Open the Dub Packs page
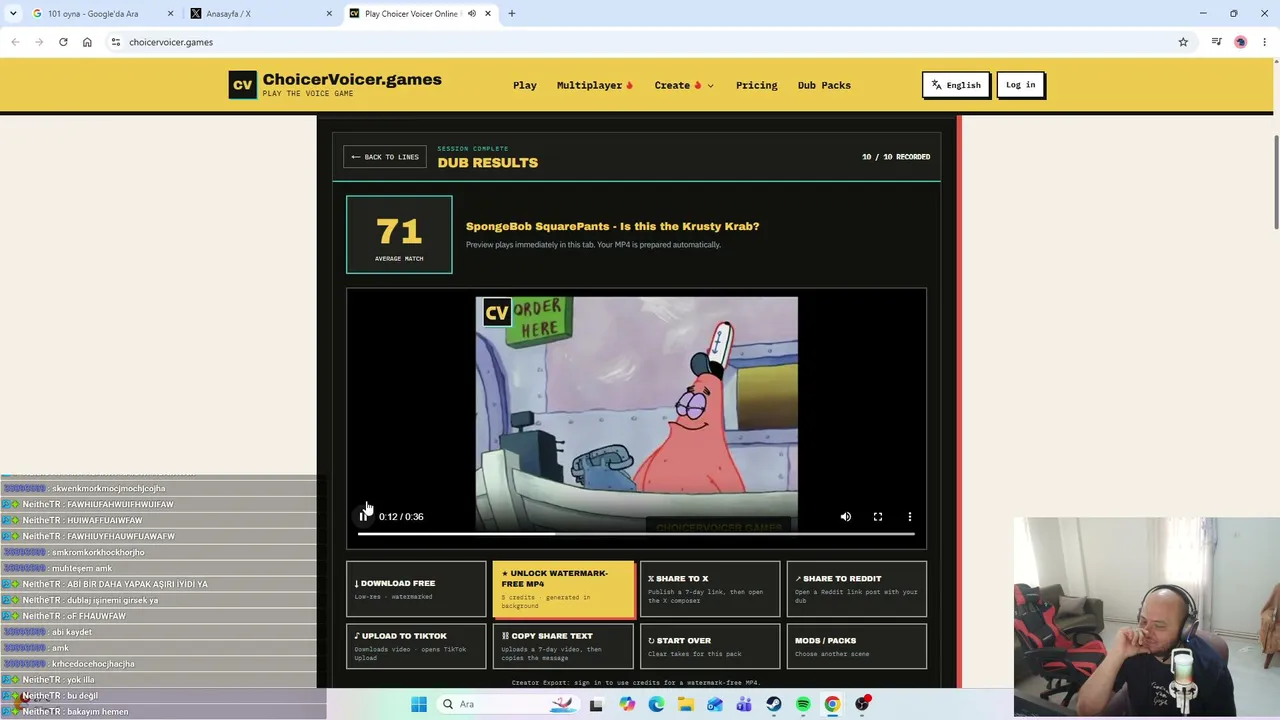1280x720 pixels. [x=824, y=85]
